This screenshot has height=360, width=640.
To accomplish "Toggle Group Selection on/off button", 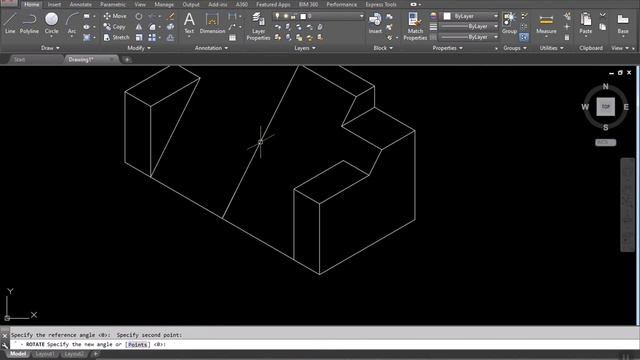I will pos(524,38).
